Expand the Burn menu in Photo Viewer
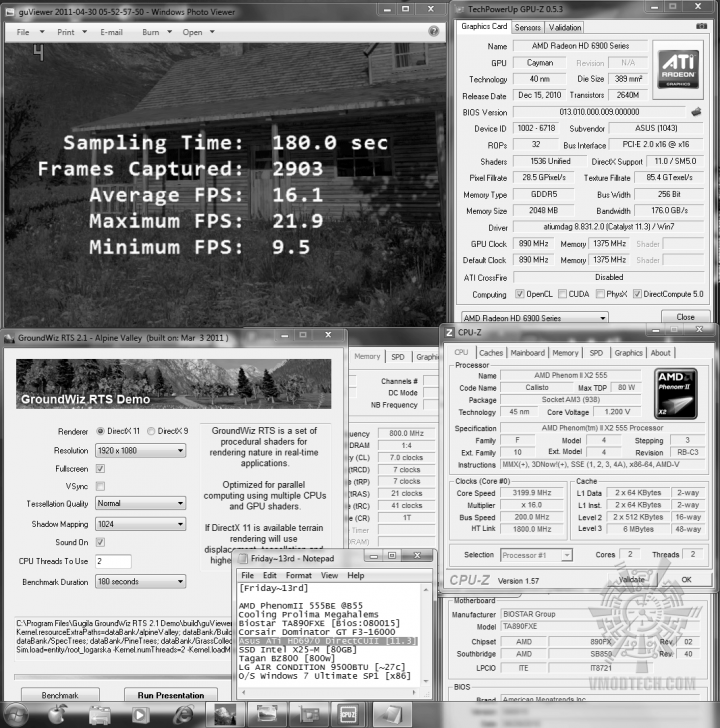 pyautogui.click(x=157, y=32)
